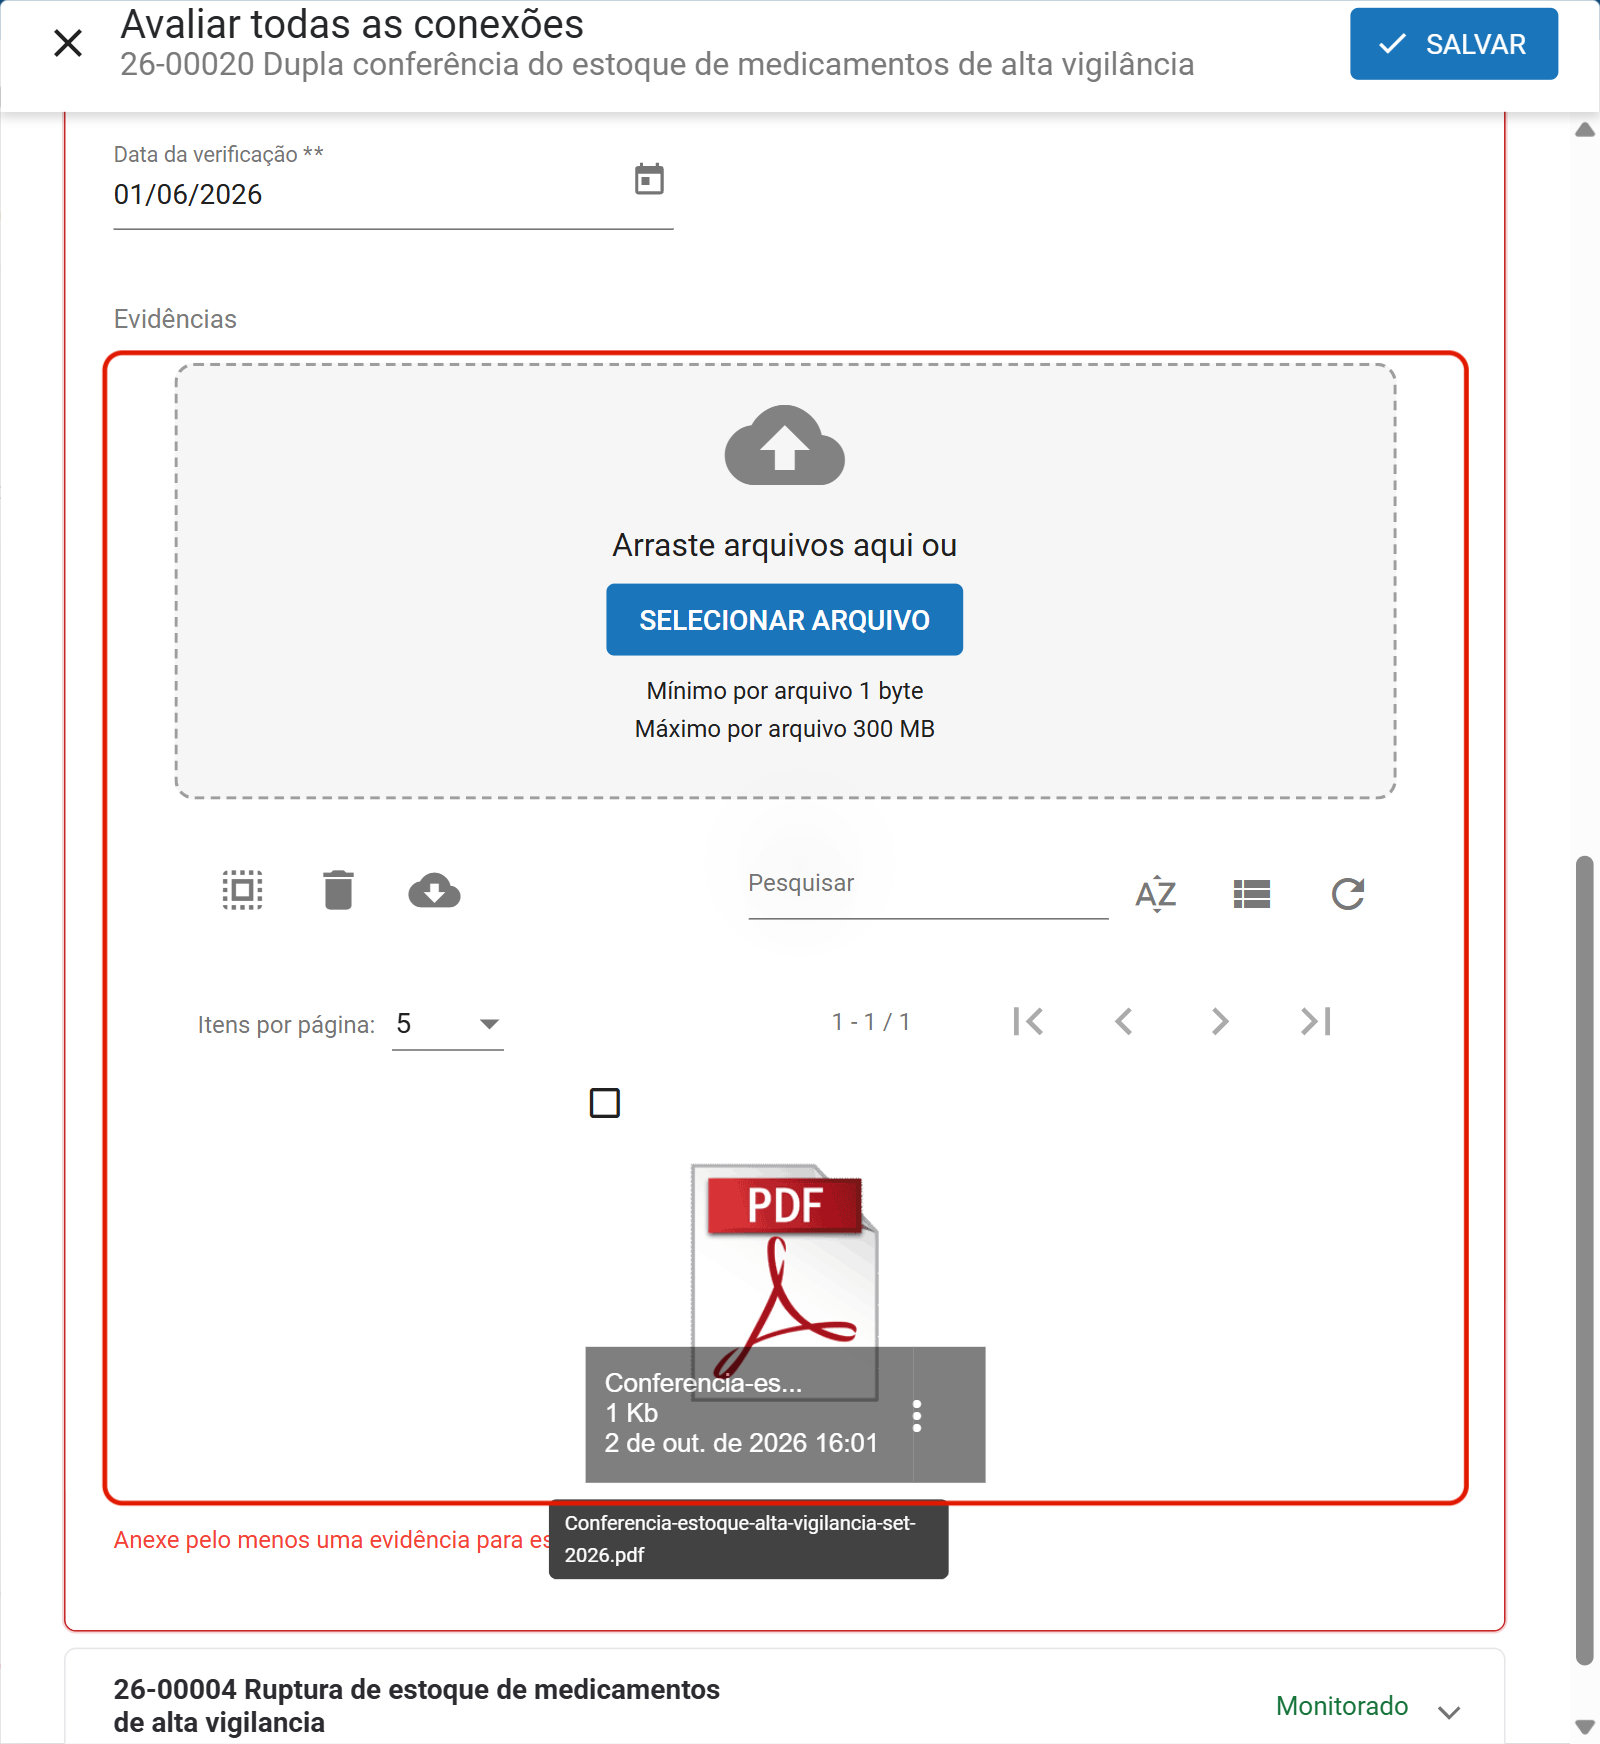
Task: Click the '1 - 1 / 1' pagination text
Action: pyautogui.click(x=871, y=1022)
